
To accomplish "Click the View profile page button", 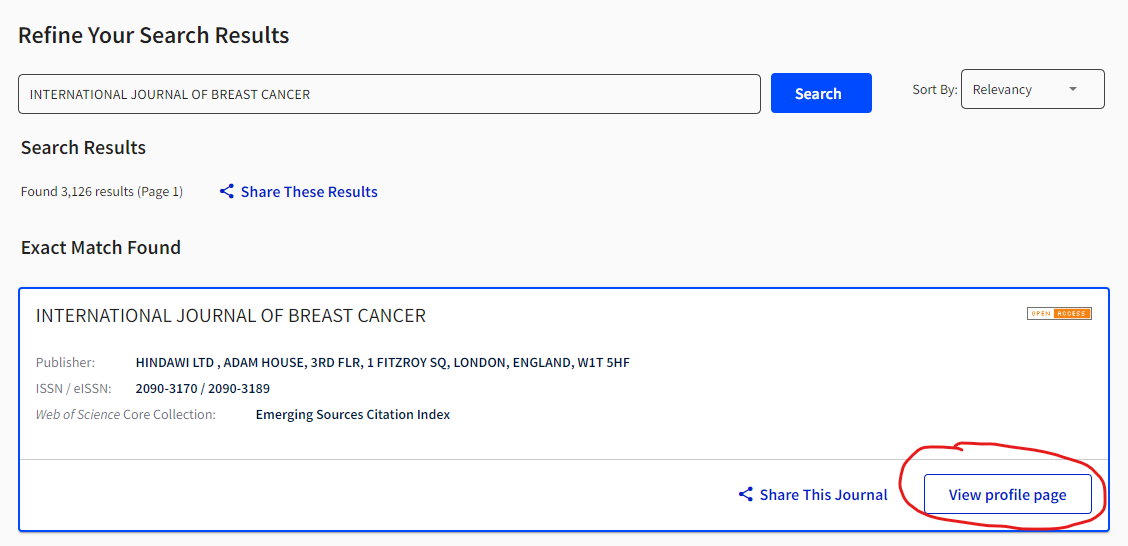I will pos(1007,494).
